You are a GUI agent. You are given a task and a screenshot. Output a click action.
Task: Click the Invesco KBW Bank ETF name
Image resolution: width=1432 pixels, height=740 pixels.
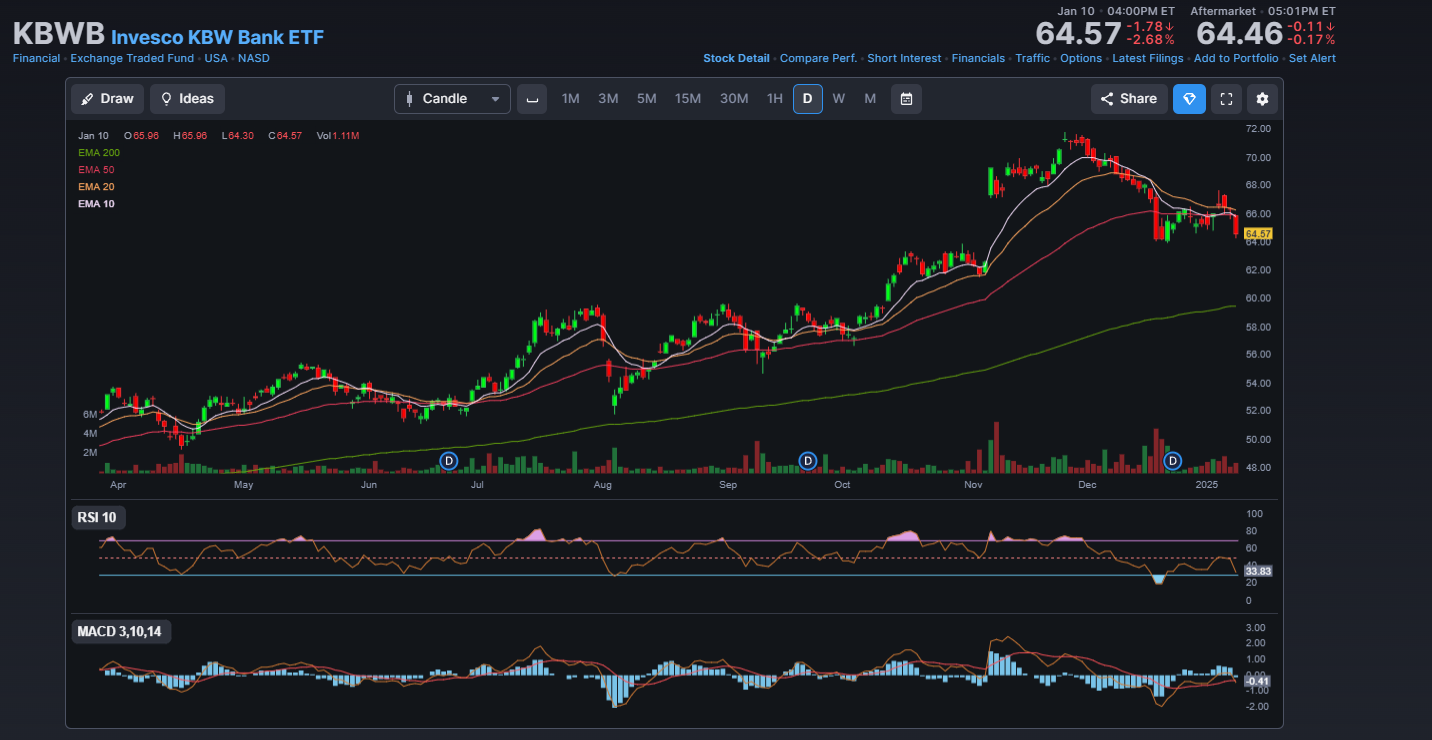(x=217, y=37)
